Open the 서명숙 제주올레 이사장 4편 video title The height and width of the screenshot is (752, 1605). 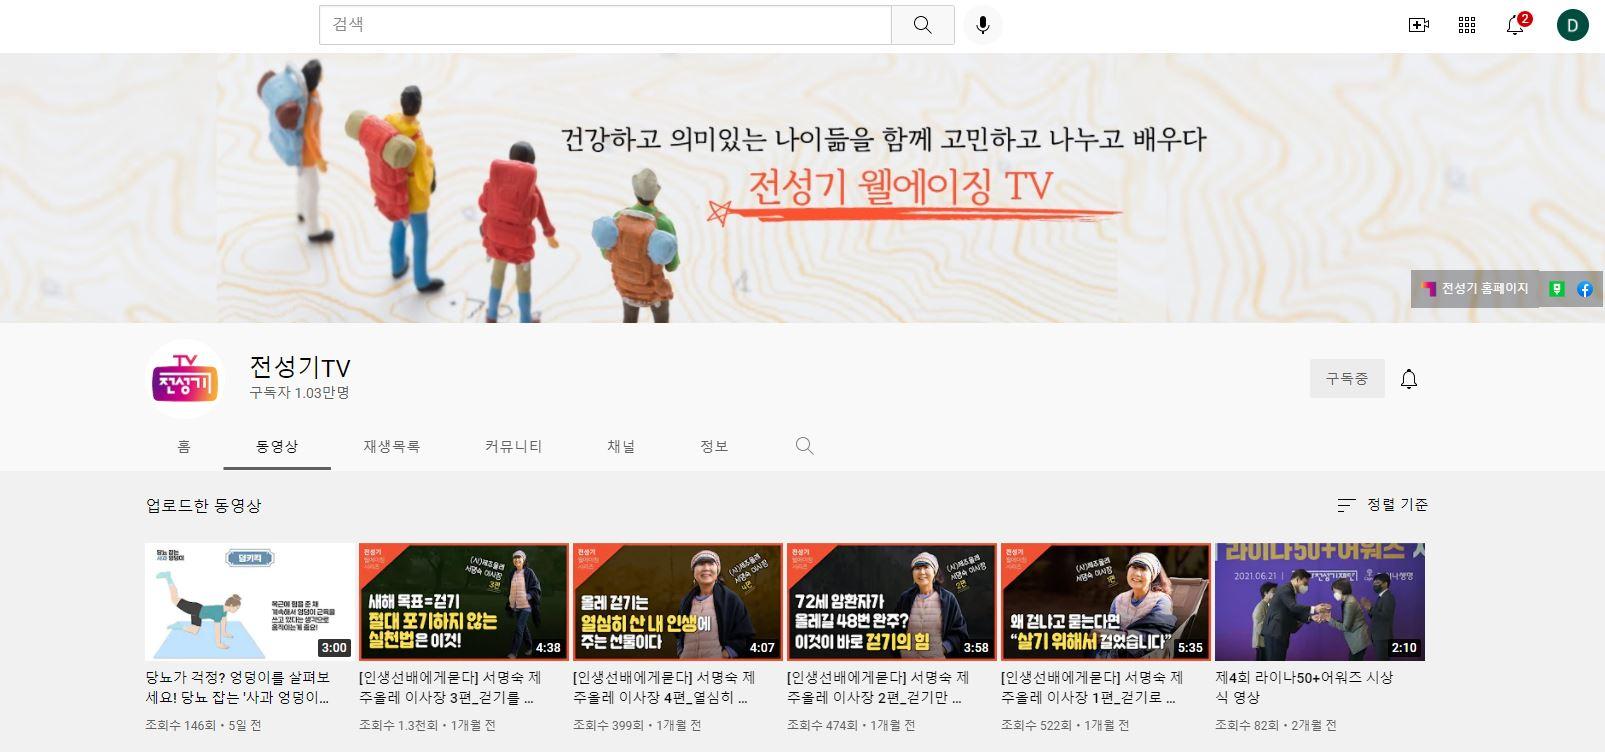pyautogui.click(x=664, y=687)
